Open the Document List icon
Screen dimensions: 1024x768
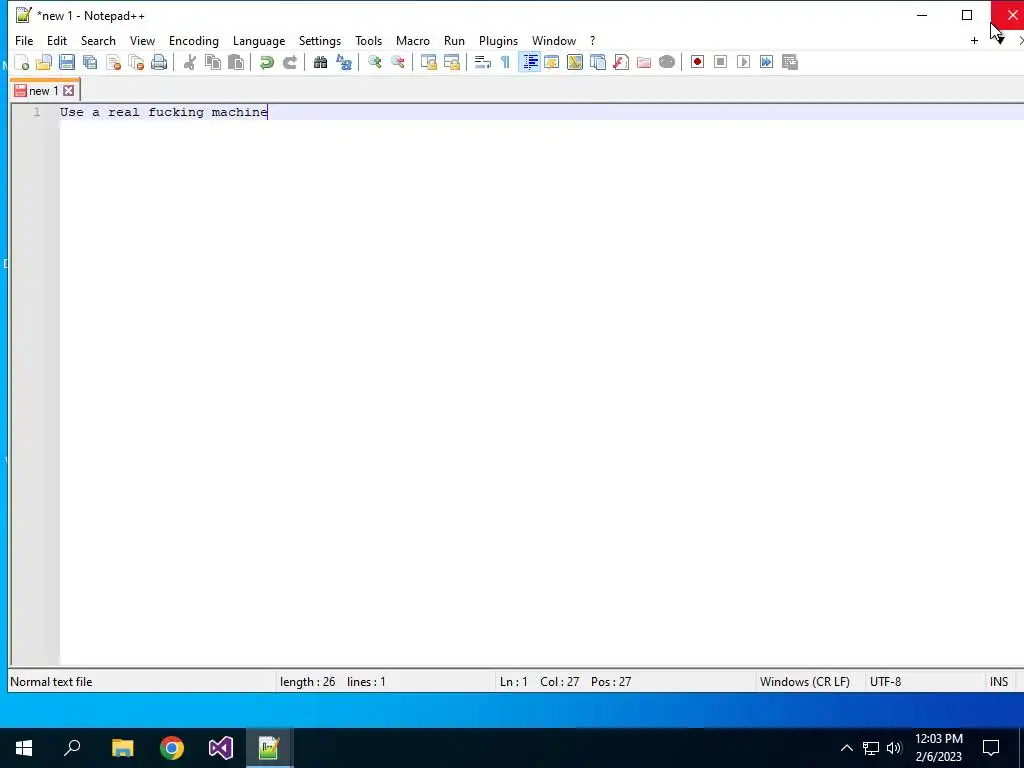(598, 62)
